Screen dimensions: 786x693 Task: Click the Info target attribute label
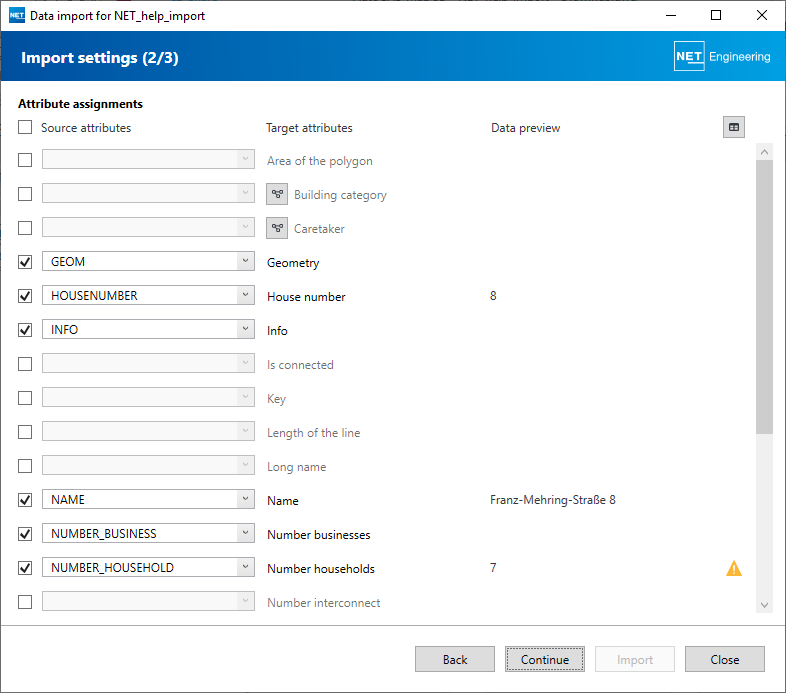(277, 330)
